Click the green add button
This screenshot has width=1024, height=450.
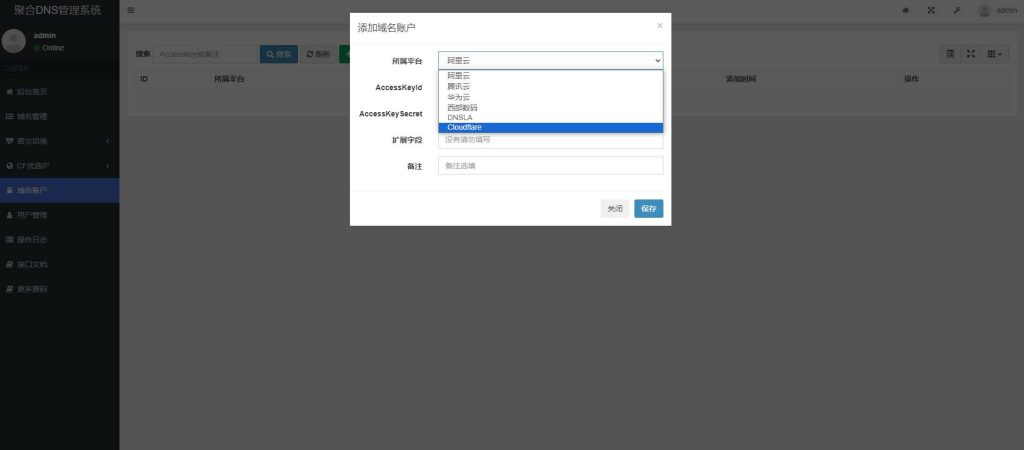(344, 54)
